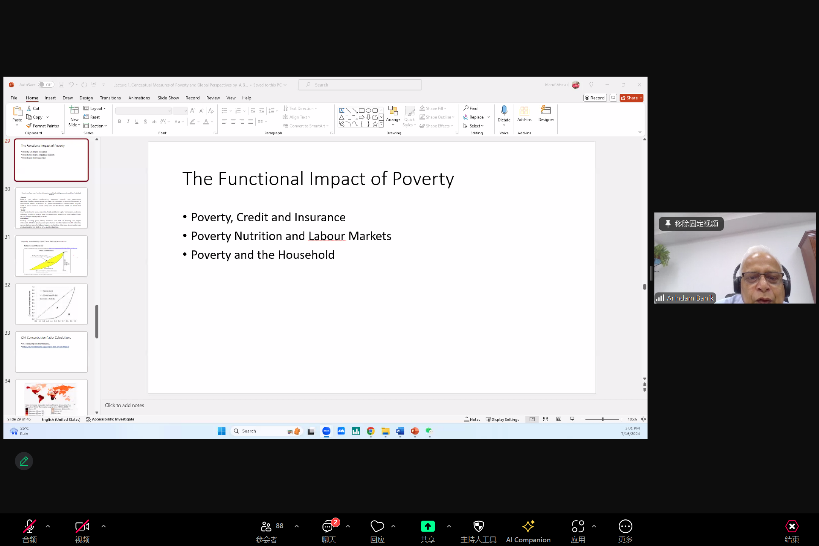Launch AI Companion
The width and height of the screenshot is (819, 546).
(528, 526)
